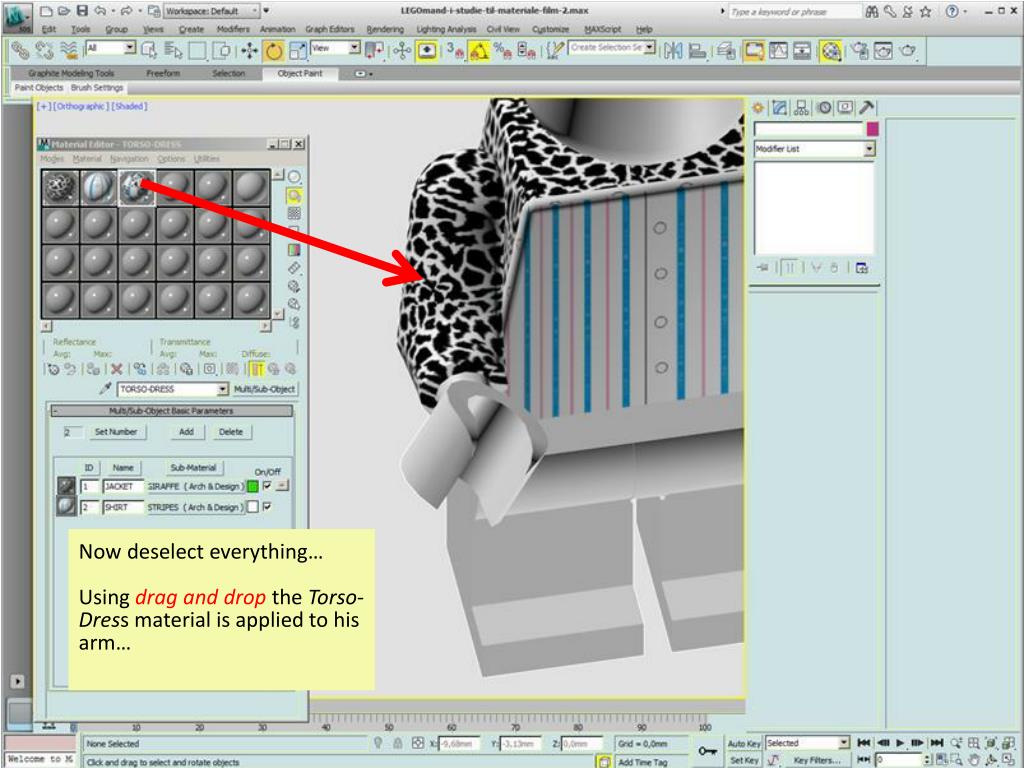Viewport: 1024px width, 768px height.
Task: Toggle On/Off checkbox for SHIRT sub-material
Action: click(267, 507)
